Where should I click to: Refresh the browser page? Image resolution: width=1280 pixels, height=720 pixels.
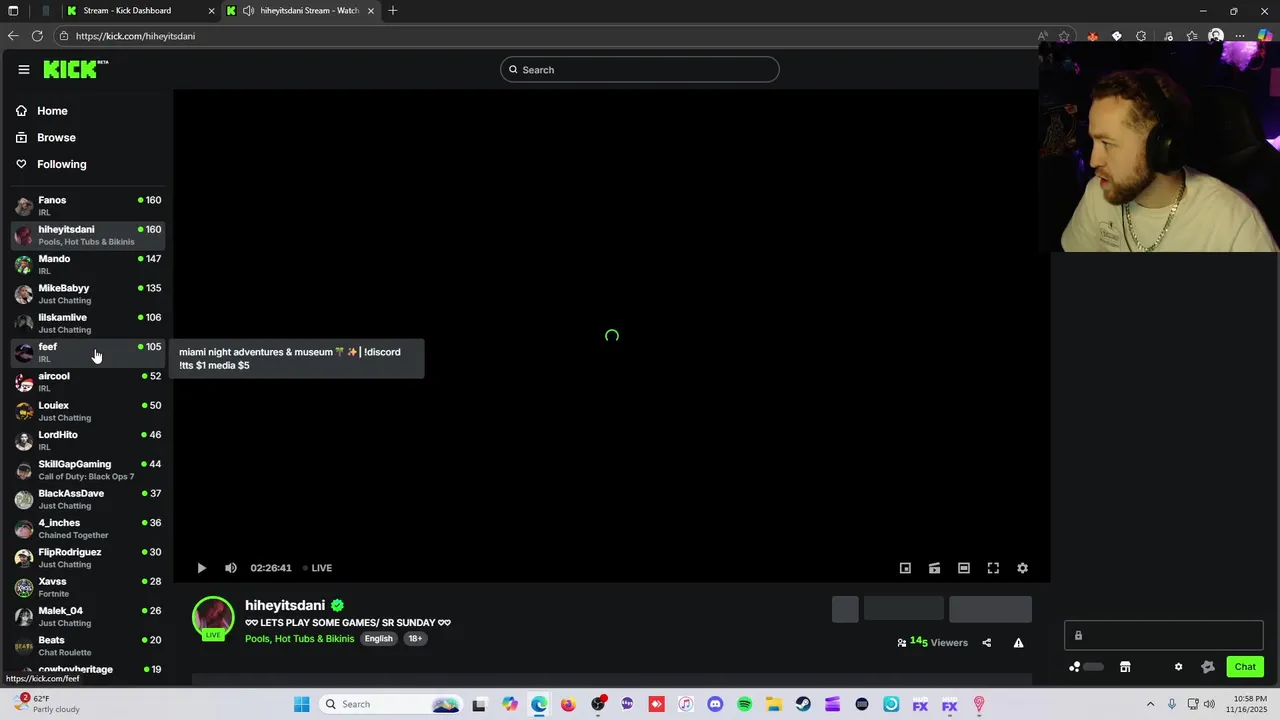click(x=37, y=36)
